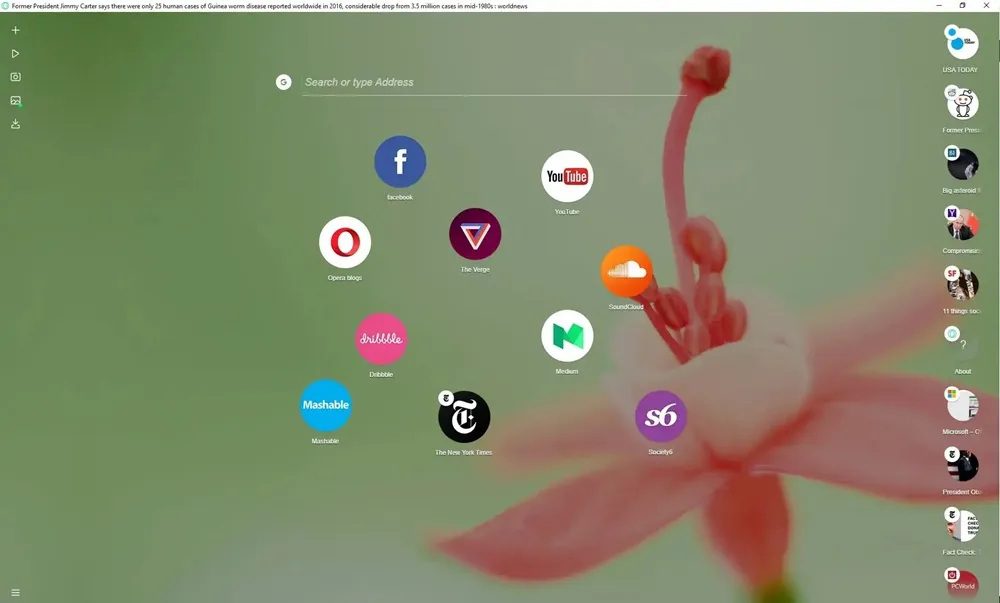
Task: Open the Medium speed dial bubble
Action: tap(567, 336)
